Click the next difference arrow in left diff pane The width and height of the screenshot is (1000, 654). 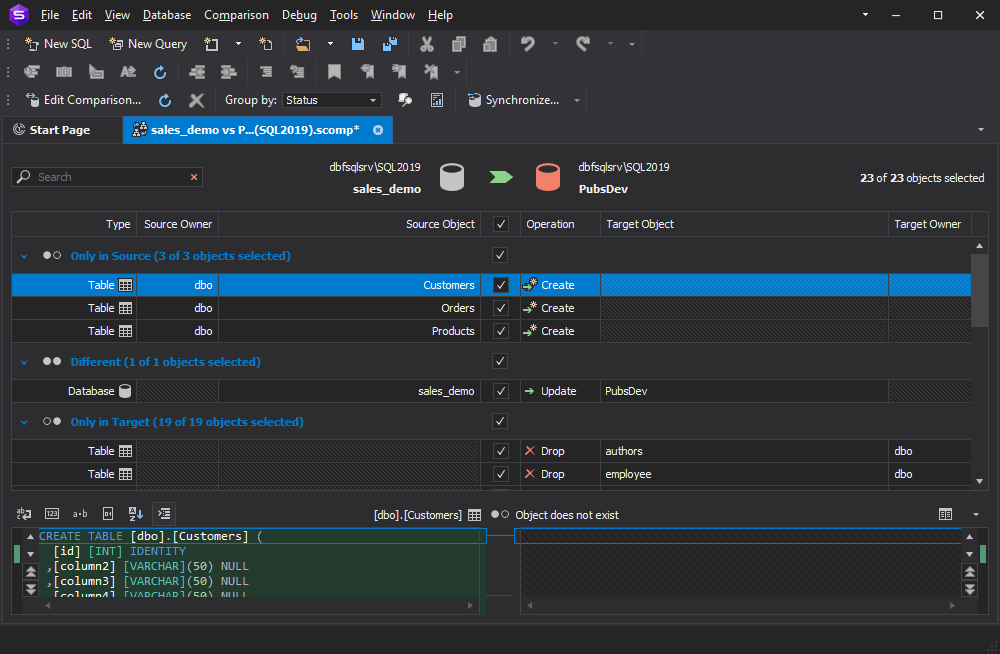pos(31,589)
